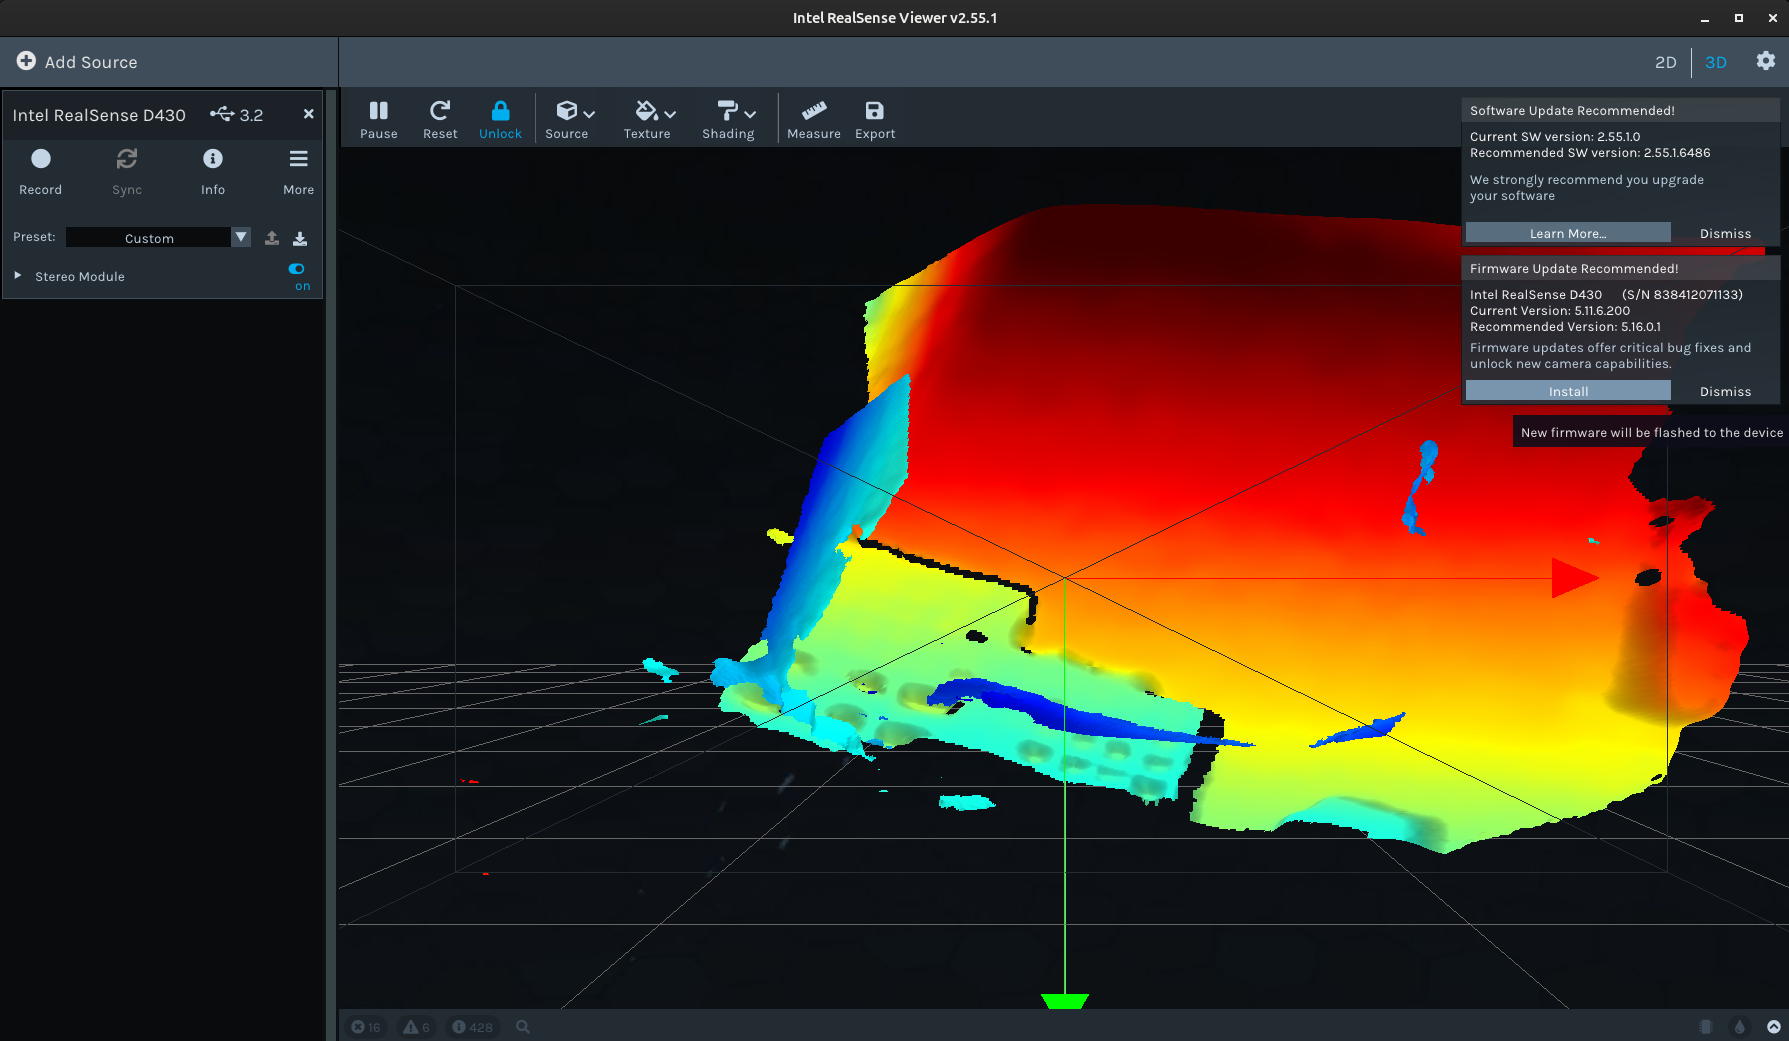Click the chip icon in status bar
Image resolution: width=1789 pixels, height=1041 pixels.
1705,1027
